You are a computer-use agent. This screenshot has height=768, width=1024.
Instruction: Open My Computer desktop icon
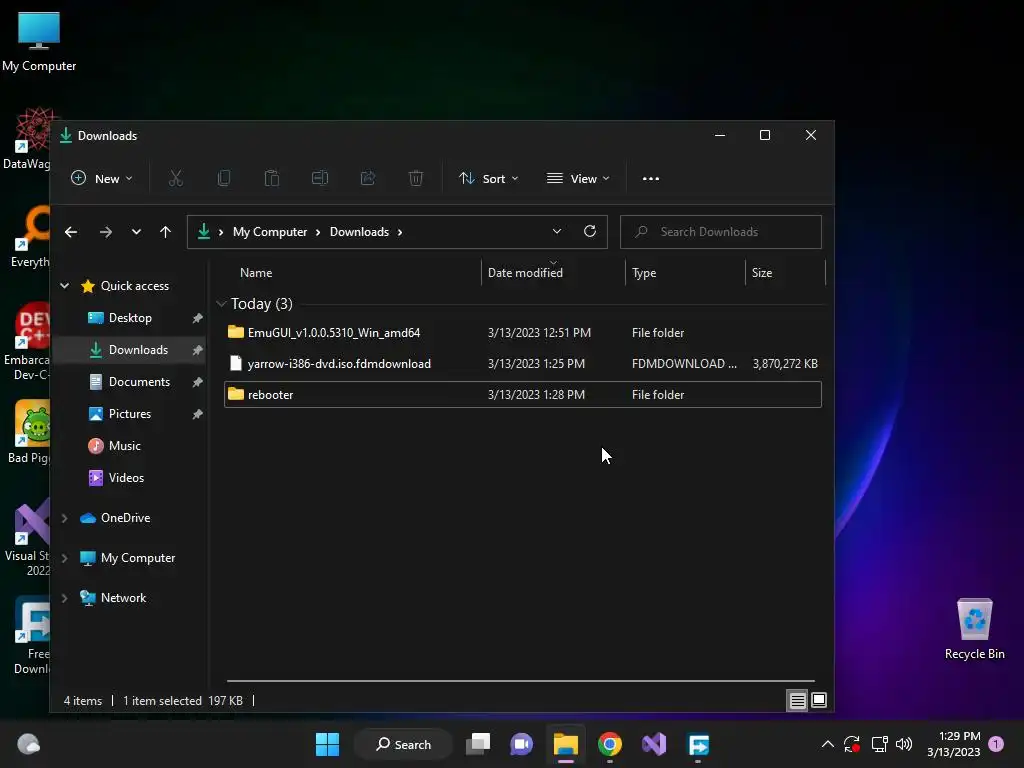click(39, 41)
